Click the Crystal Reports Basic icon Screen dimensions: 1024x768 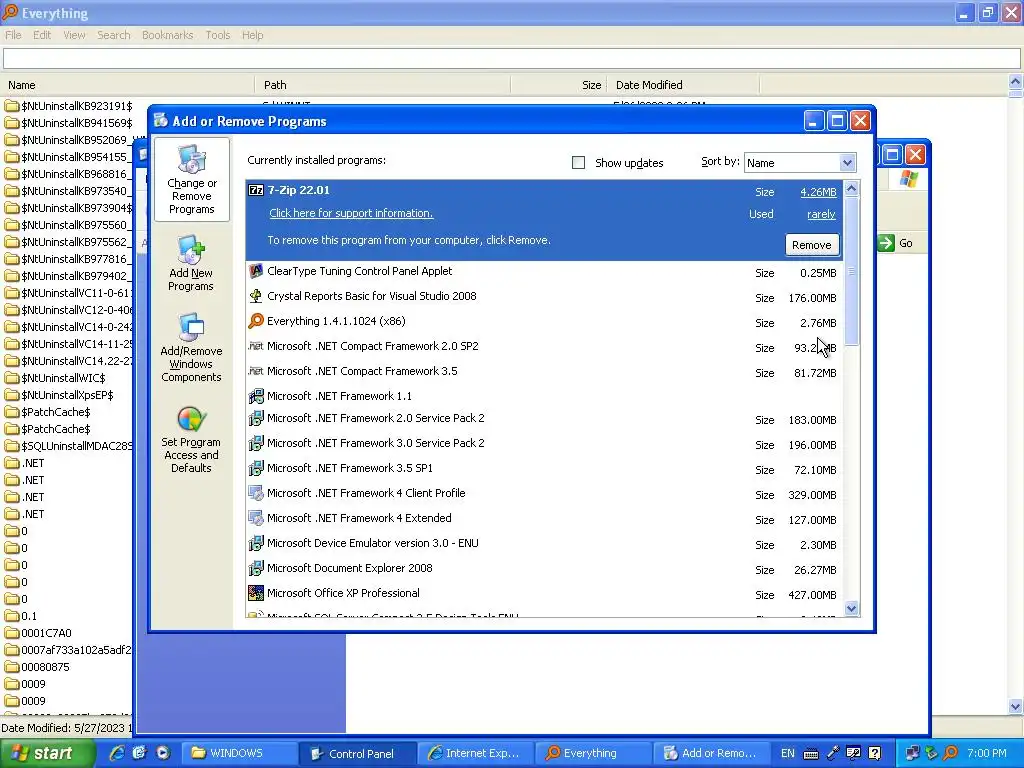(256, 296)
